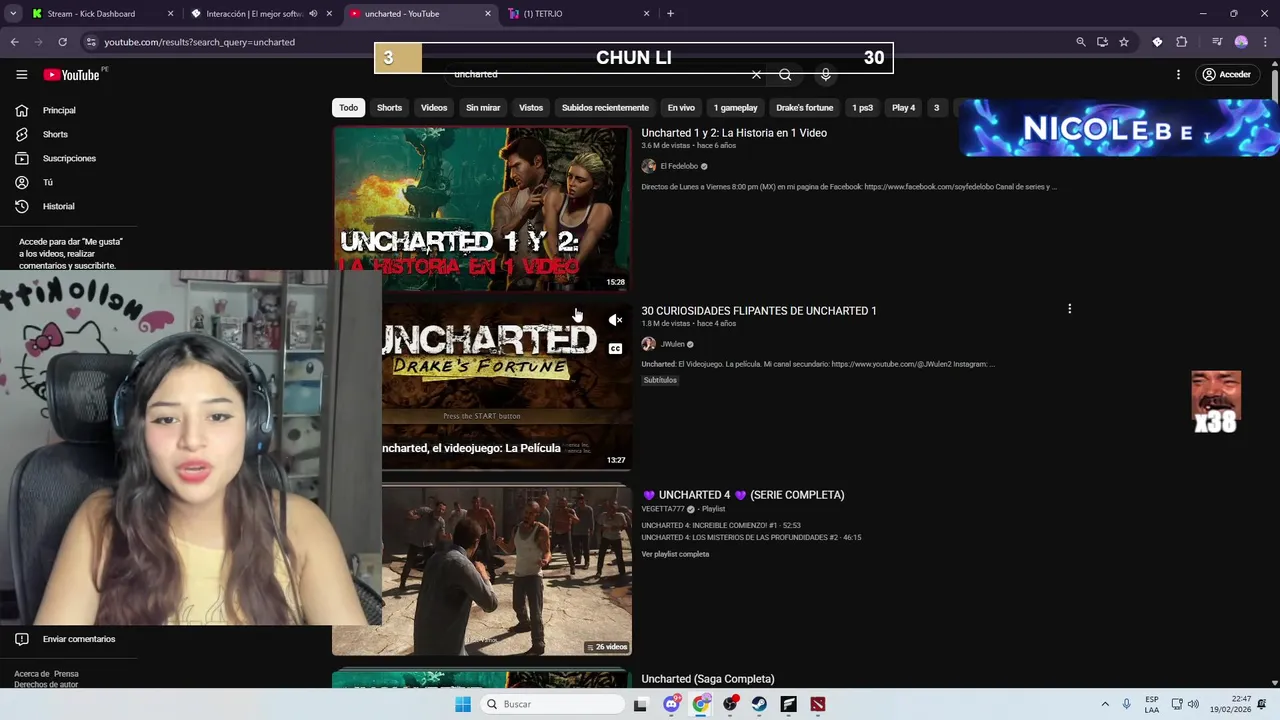Run search with the magnifier button
This screenshot has height=720, width=1280.
(x=785, y=74)
